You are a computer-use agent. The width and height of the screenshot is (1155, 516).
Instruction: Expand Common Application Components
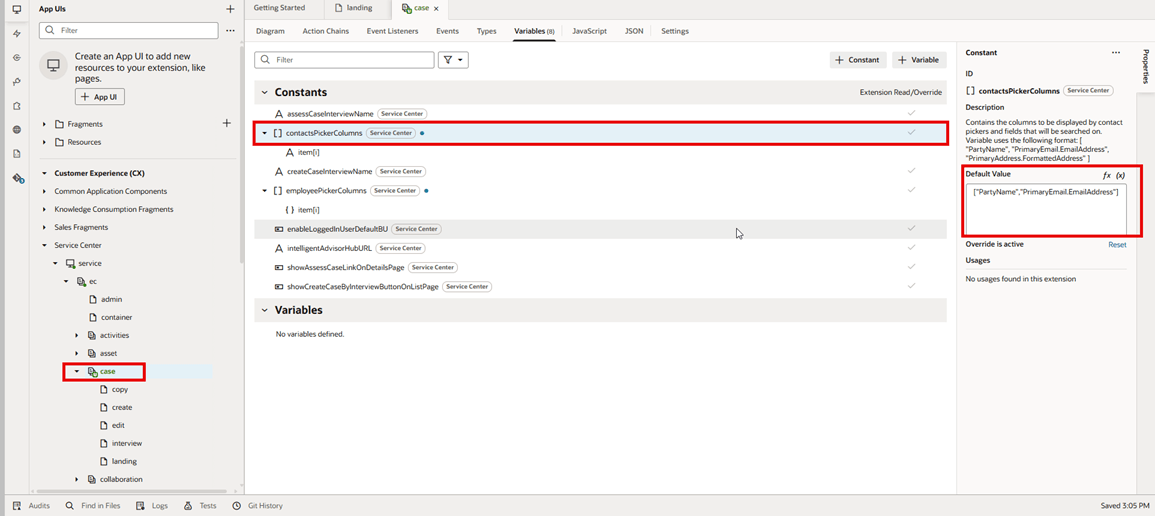[44, 191]
